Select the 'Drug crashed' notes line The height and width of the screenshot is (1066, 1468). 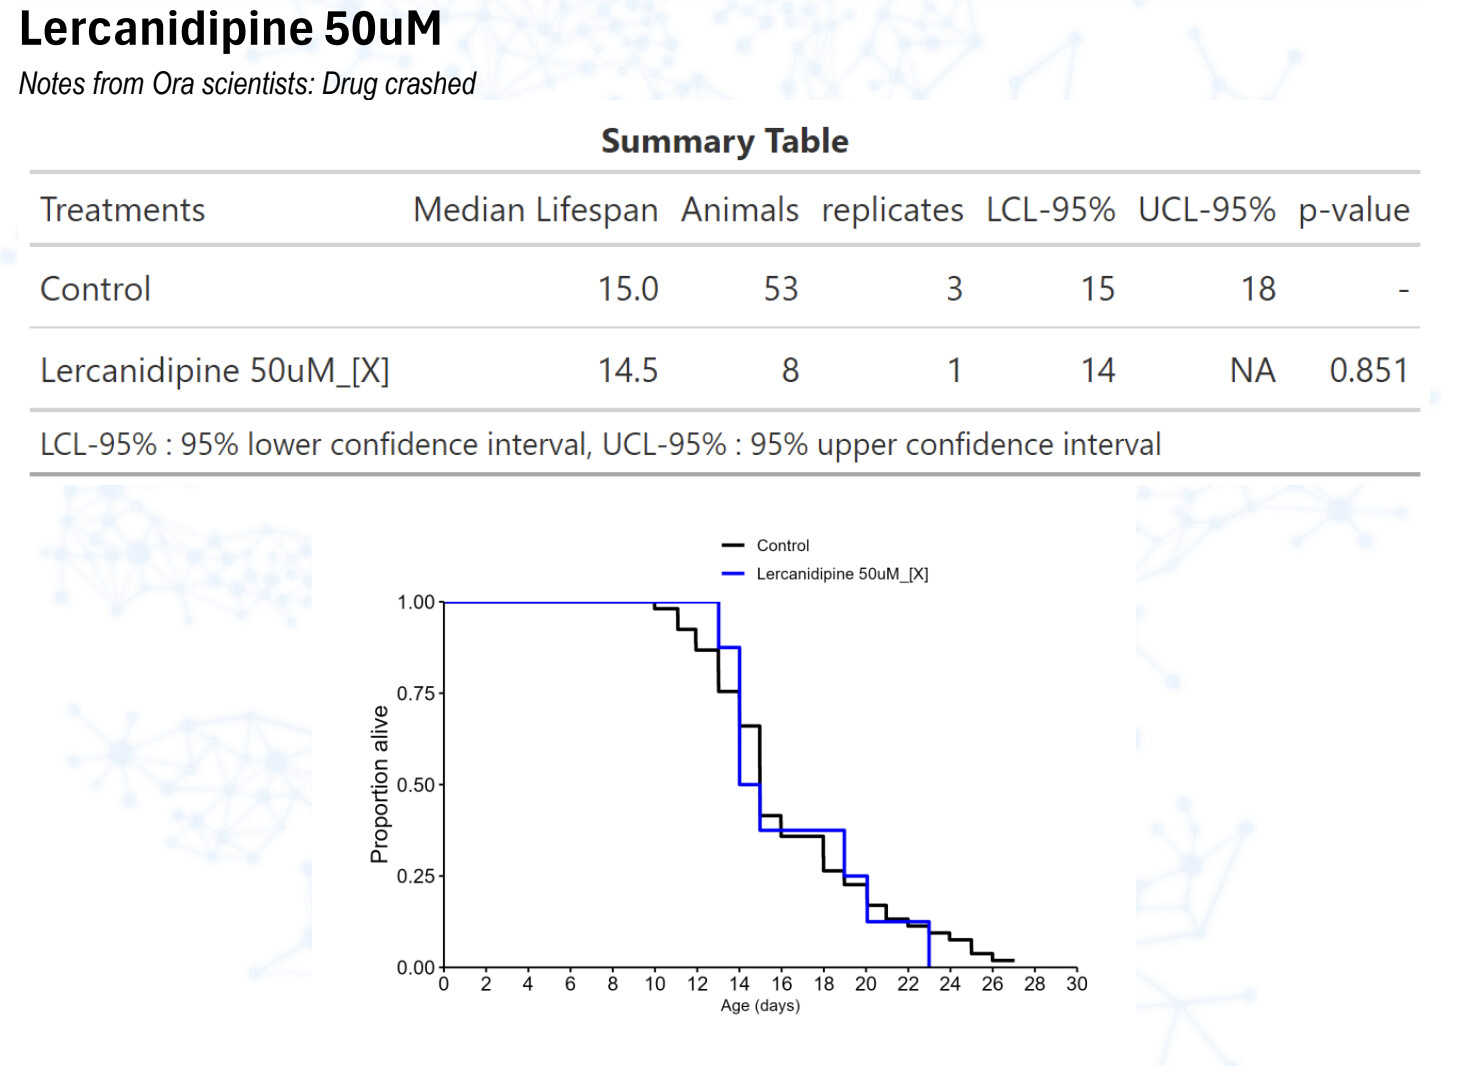(x=247, y=84)
